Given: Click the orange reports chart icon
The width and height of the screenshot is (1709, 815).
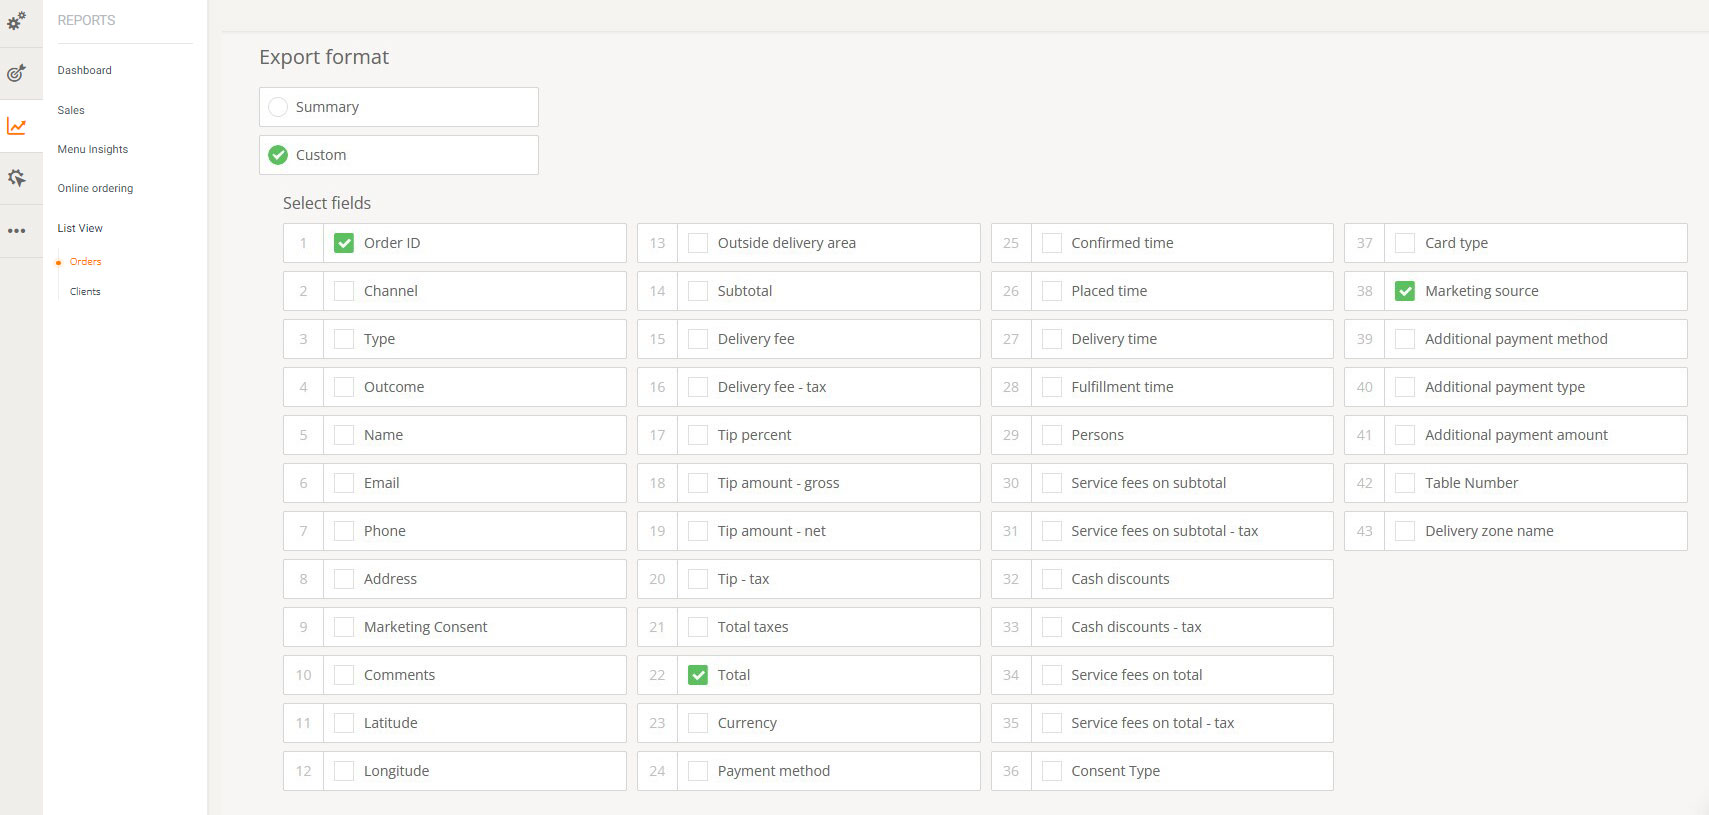Looking at the screenshot, I should coord(17,126).
